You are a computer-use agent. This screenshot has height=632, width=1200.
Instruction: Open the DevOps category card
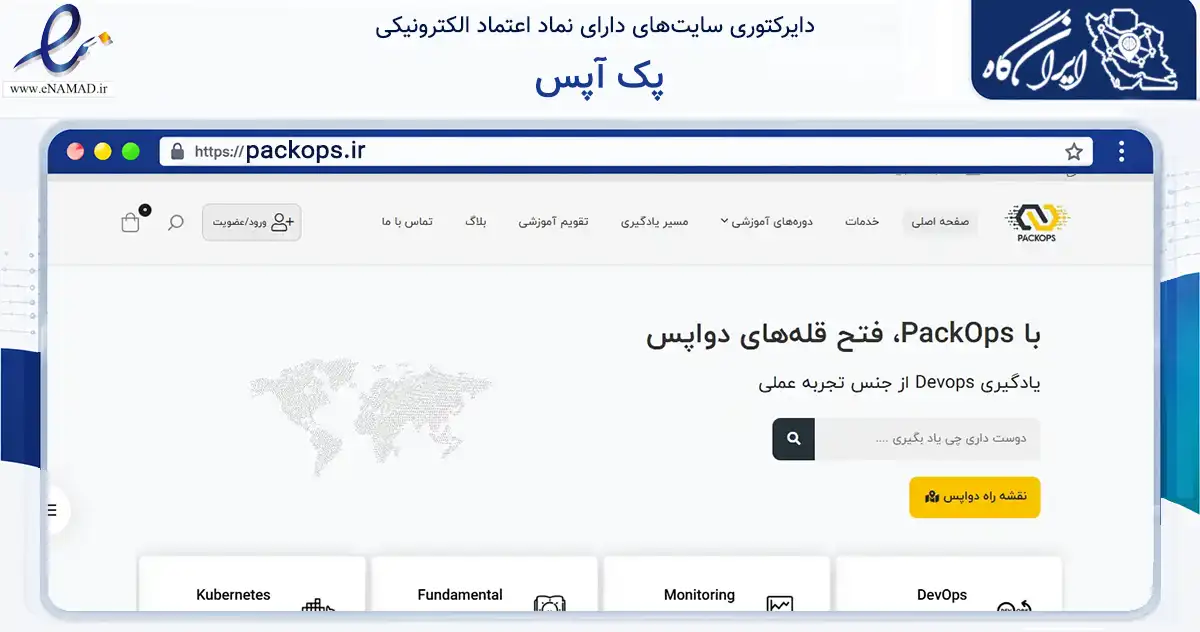pyautogui.click(x=949, y=584)
